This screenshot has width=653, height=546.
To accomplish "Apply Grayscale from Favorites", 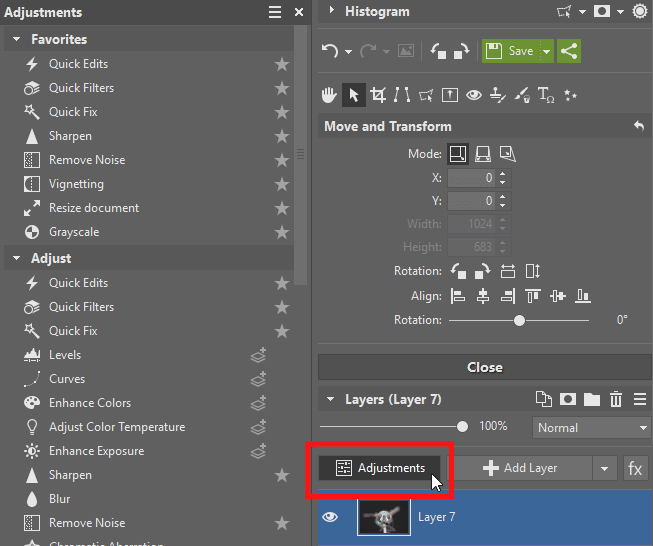I will [x=74, y=232].
